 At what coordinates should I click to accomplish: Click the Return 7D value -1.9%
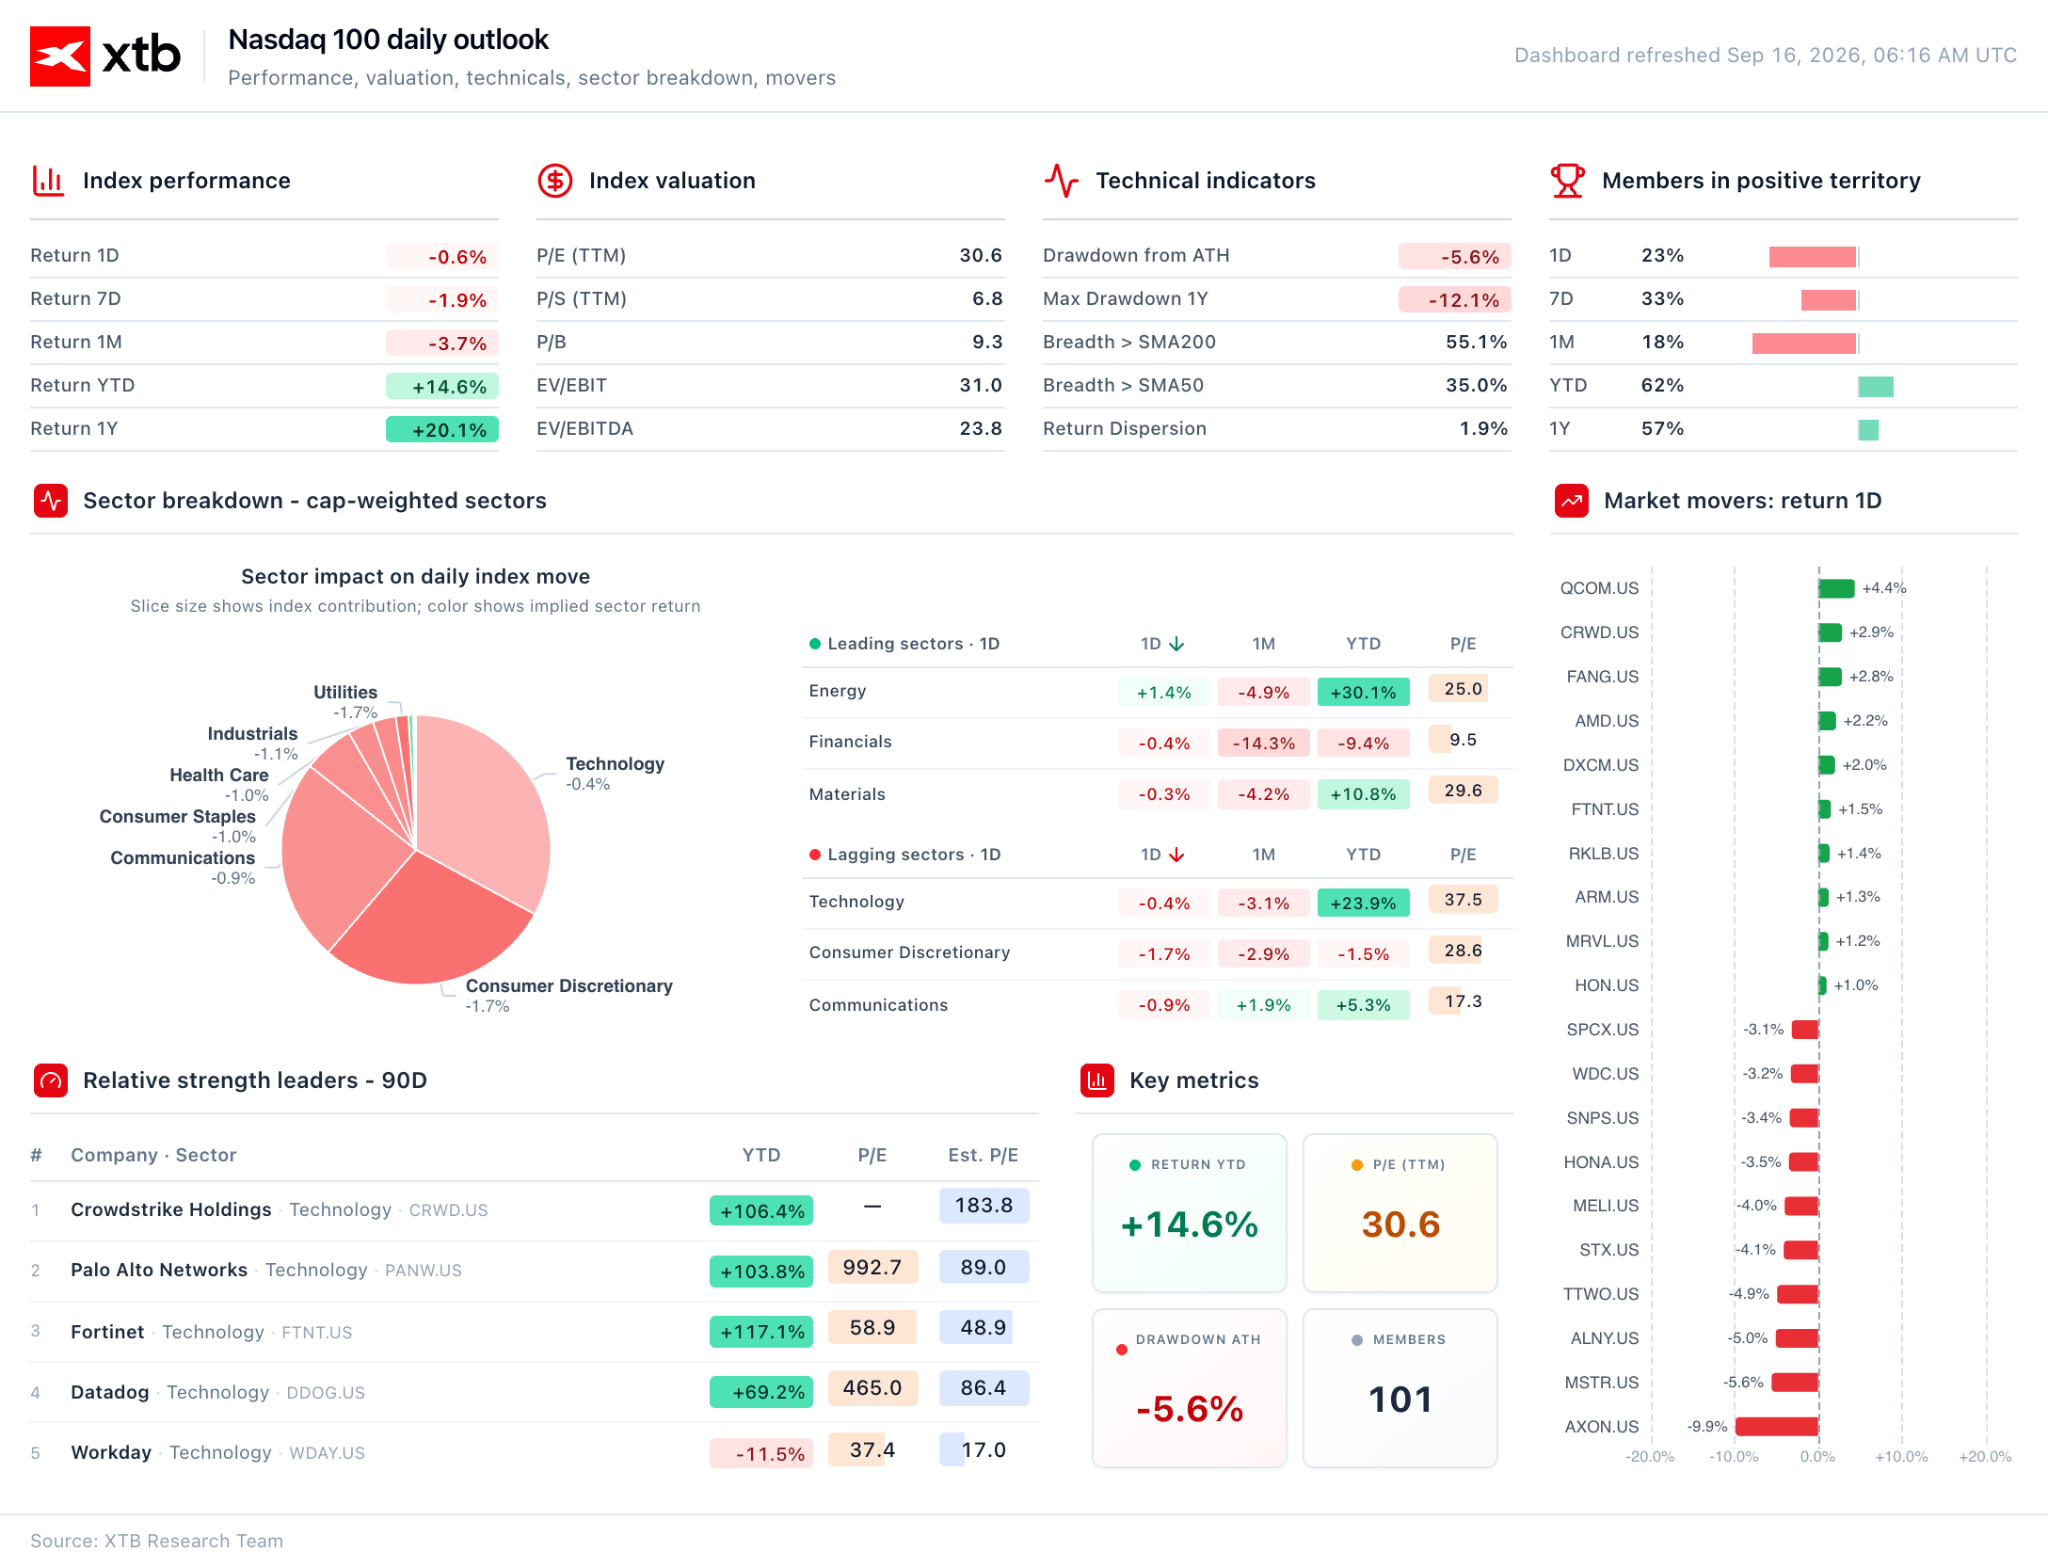(442, 300)
